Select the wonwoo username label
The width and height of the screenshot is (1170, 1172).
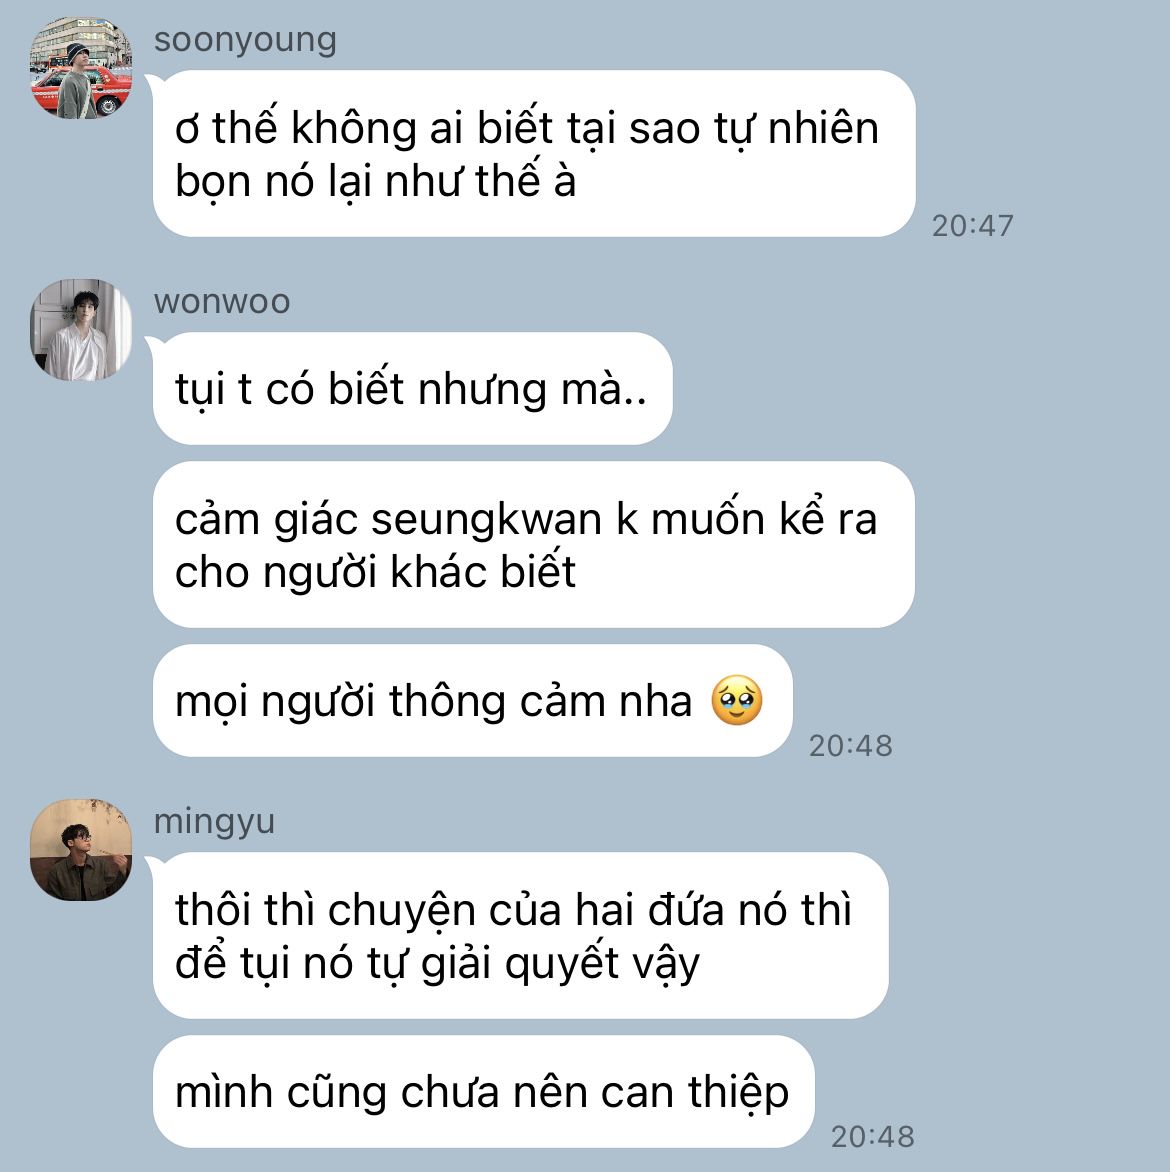[x=222, y=302]
